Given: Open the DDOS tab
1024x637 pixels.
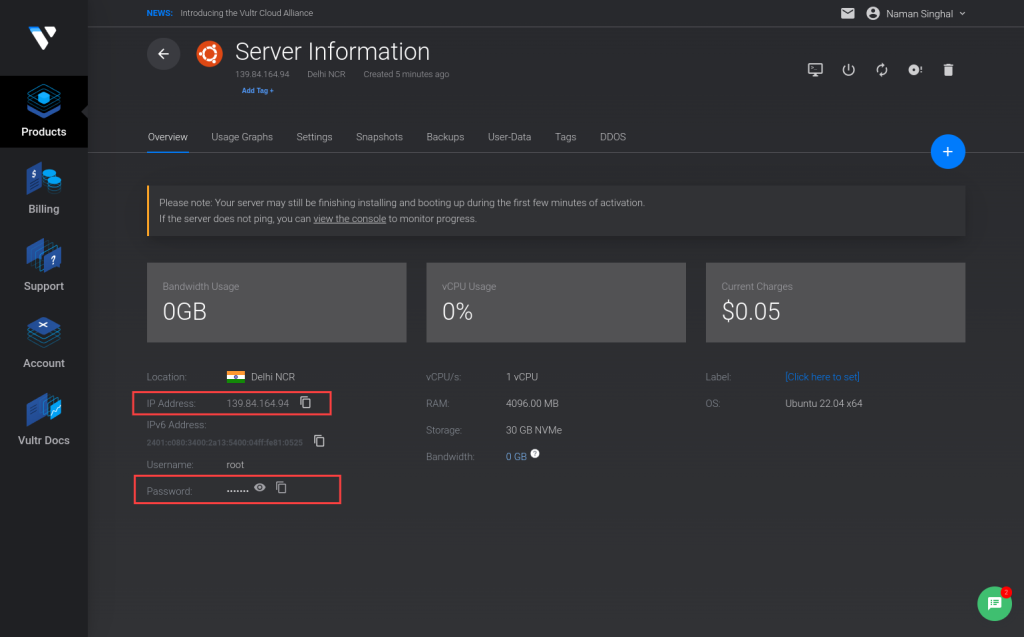Looking at the screenshot, I should tap(613, 137).
